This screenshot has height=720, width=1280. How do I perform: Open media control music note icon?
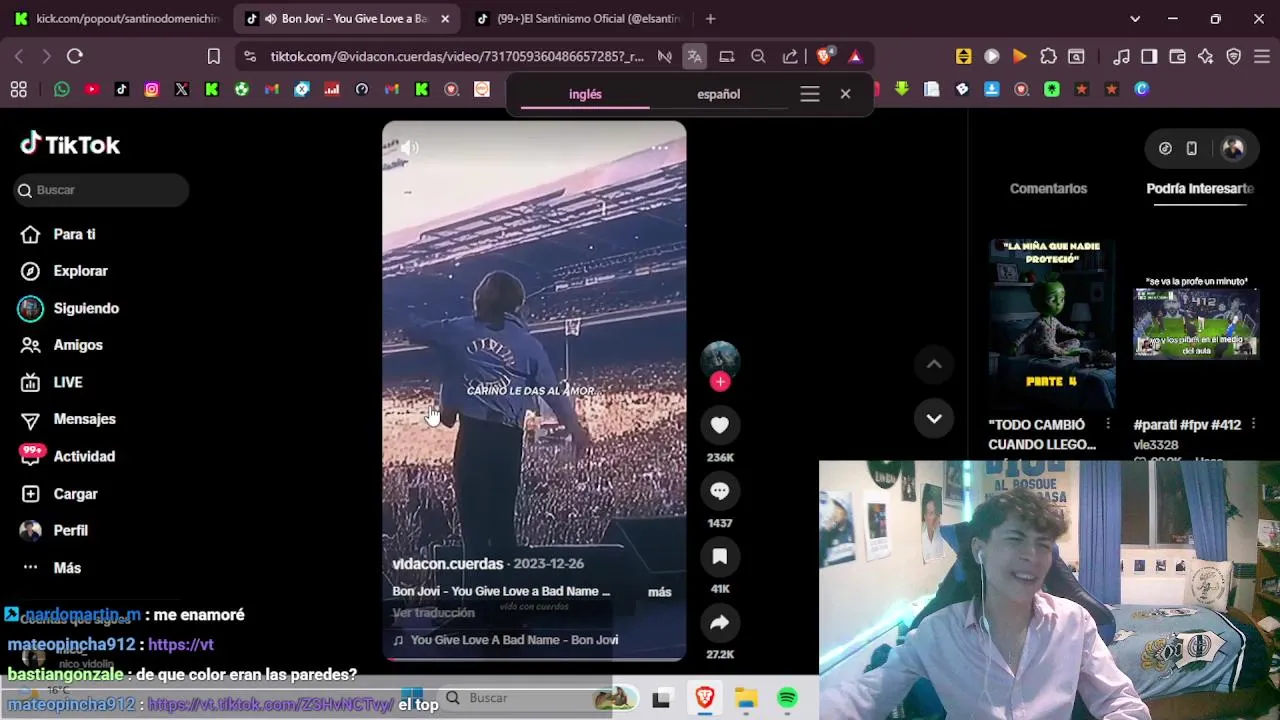[x=1121, y=56]
